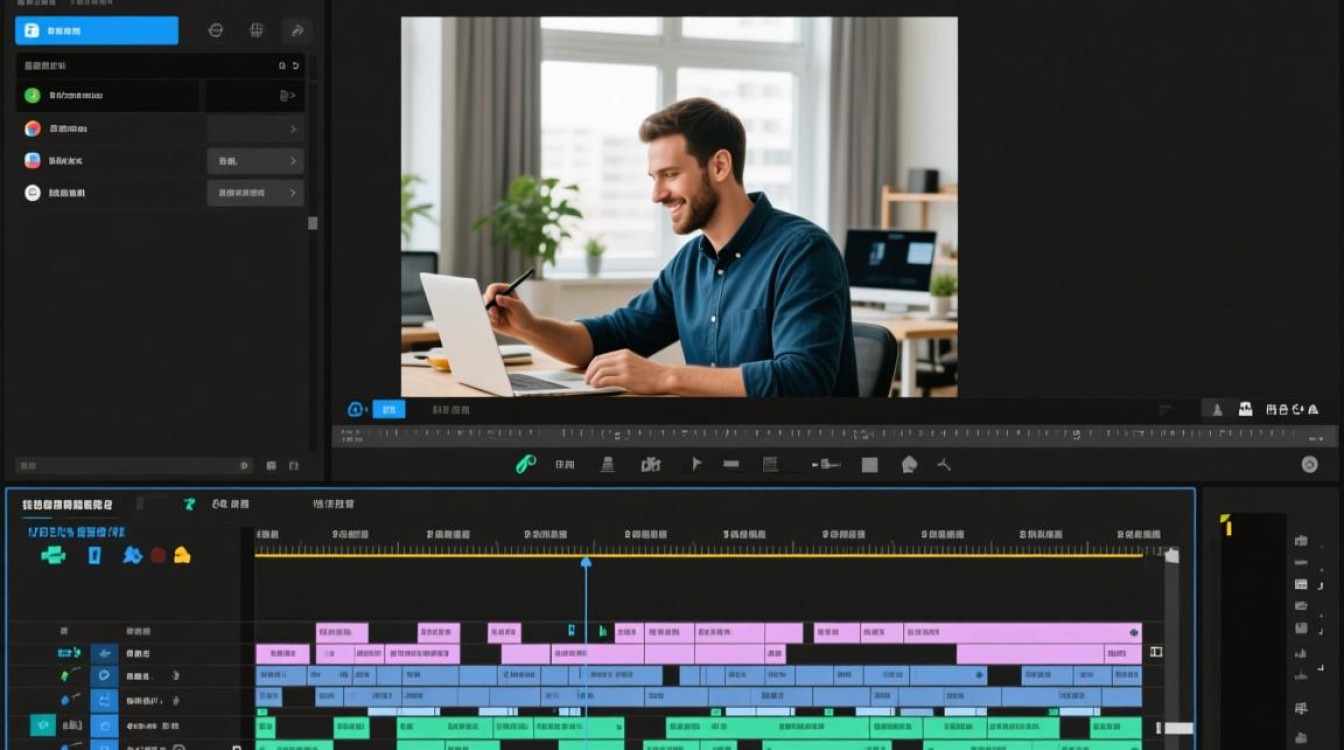Click the pentagon shape icon in preview toolbar

click(x=909, y=464)
